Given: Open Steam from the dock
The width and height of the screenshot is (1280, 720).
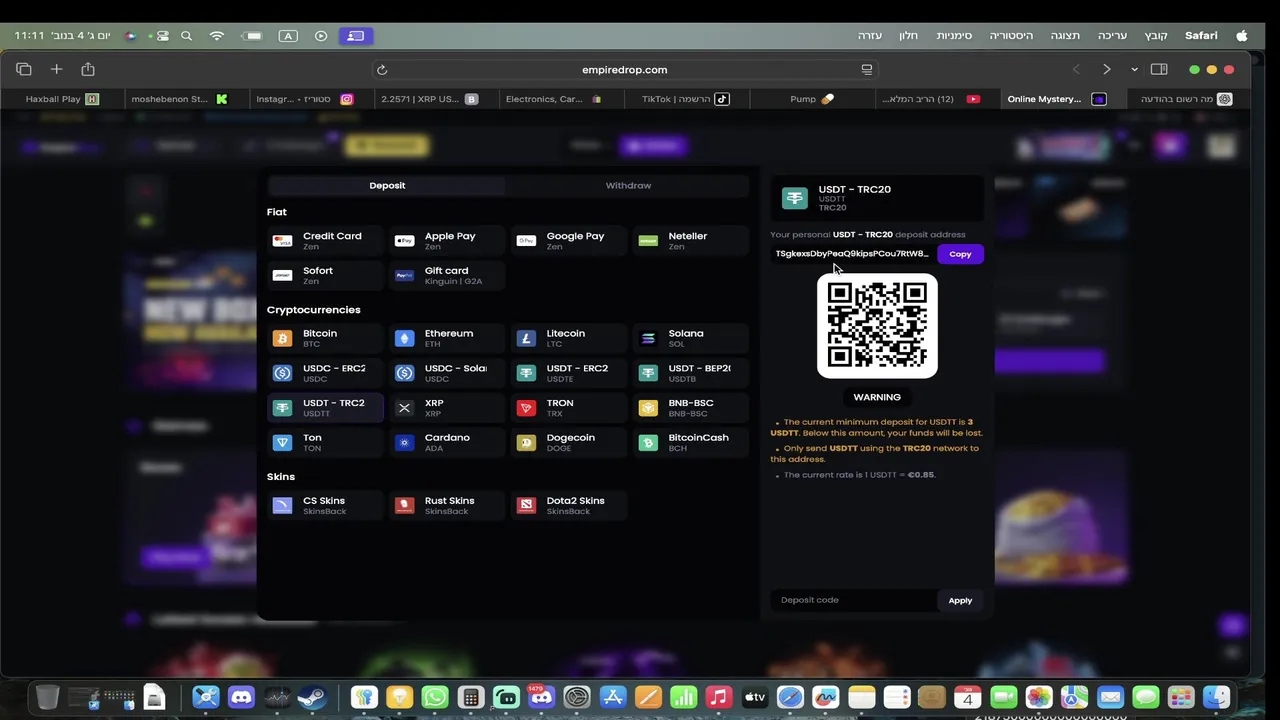Looking at the screenshot, I should click(x=313, y=697).
